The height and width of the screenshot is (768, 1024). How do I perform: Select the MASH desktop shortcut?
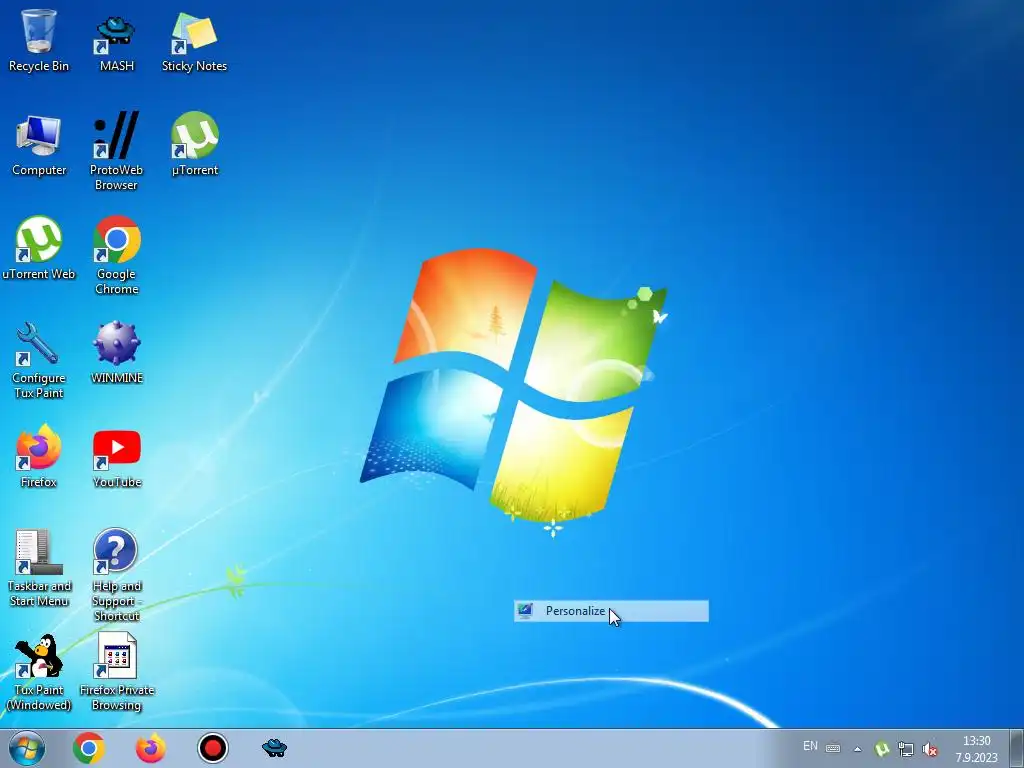116,40
